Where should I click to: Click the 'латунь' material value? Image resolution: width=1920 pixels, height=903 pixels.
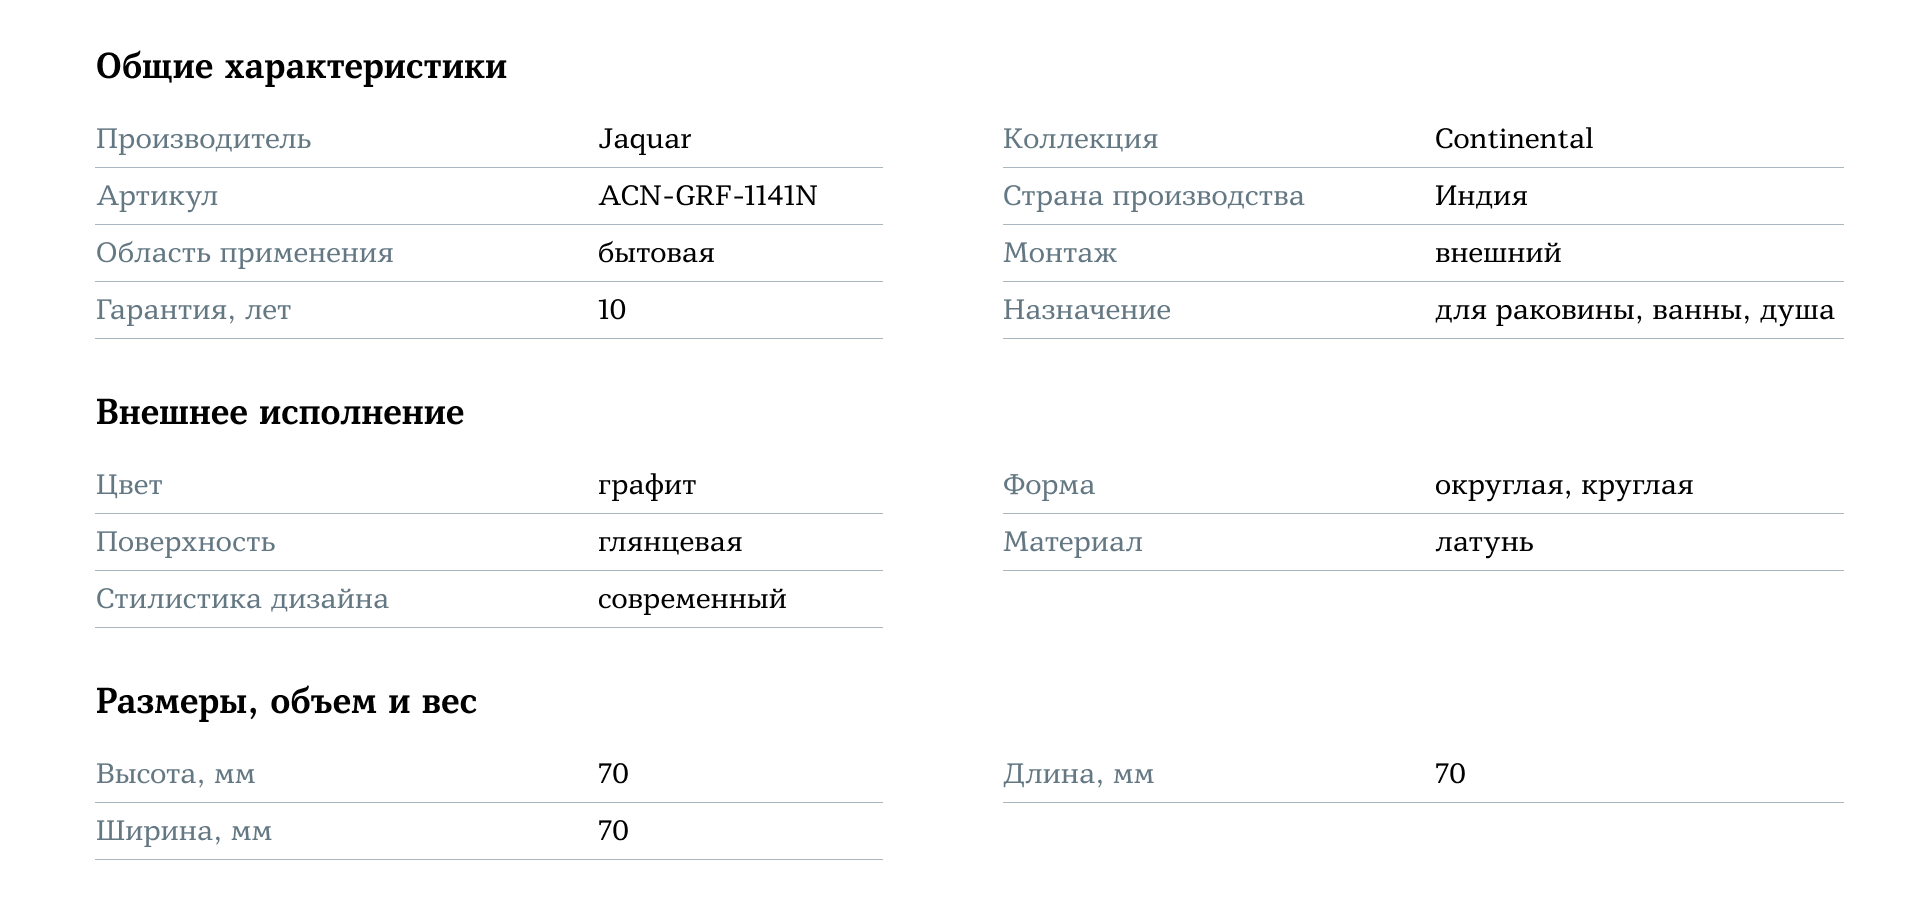point(1483,543)
